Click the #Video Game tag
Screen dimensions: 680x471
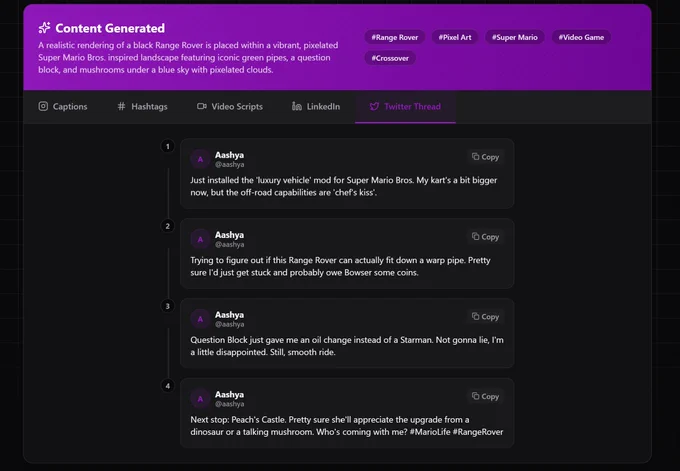pos(581,37)
